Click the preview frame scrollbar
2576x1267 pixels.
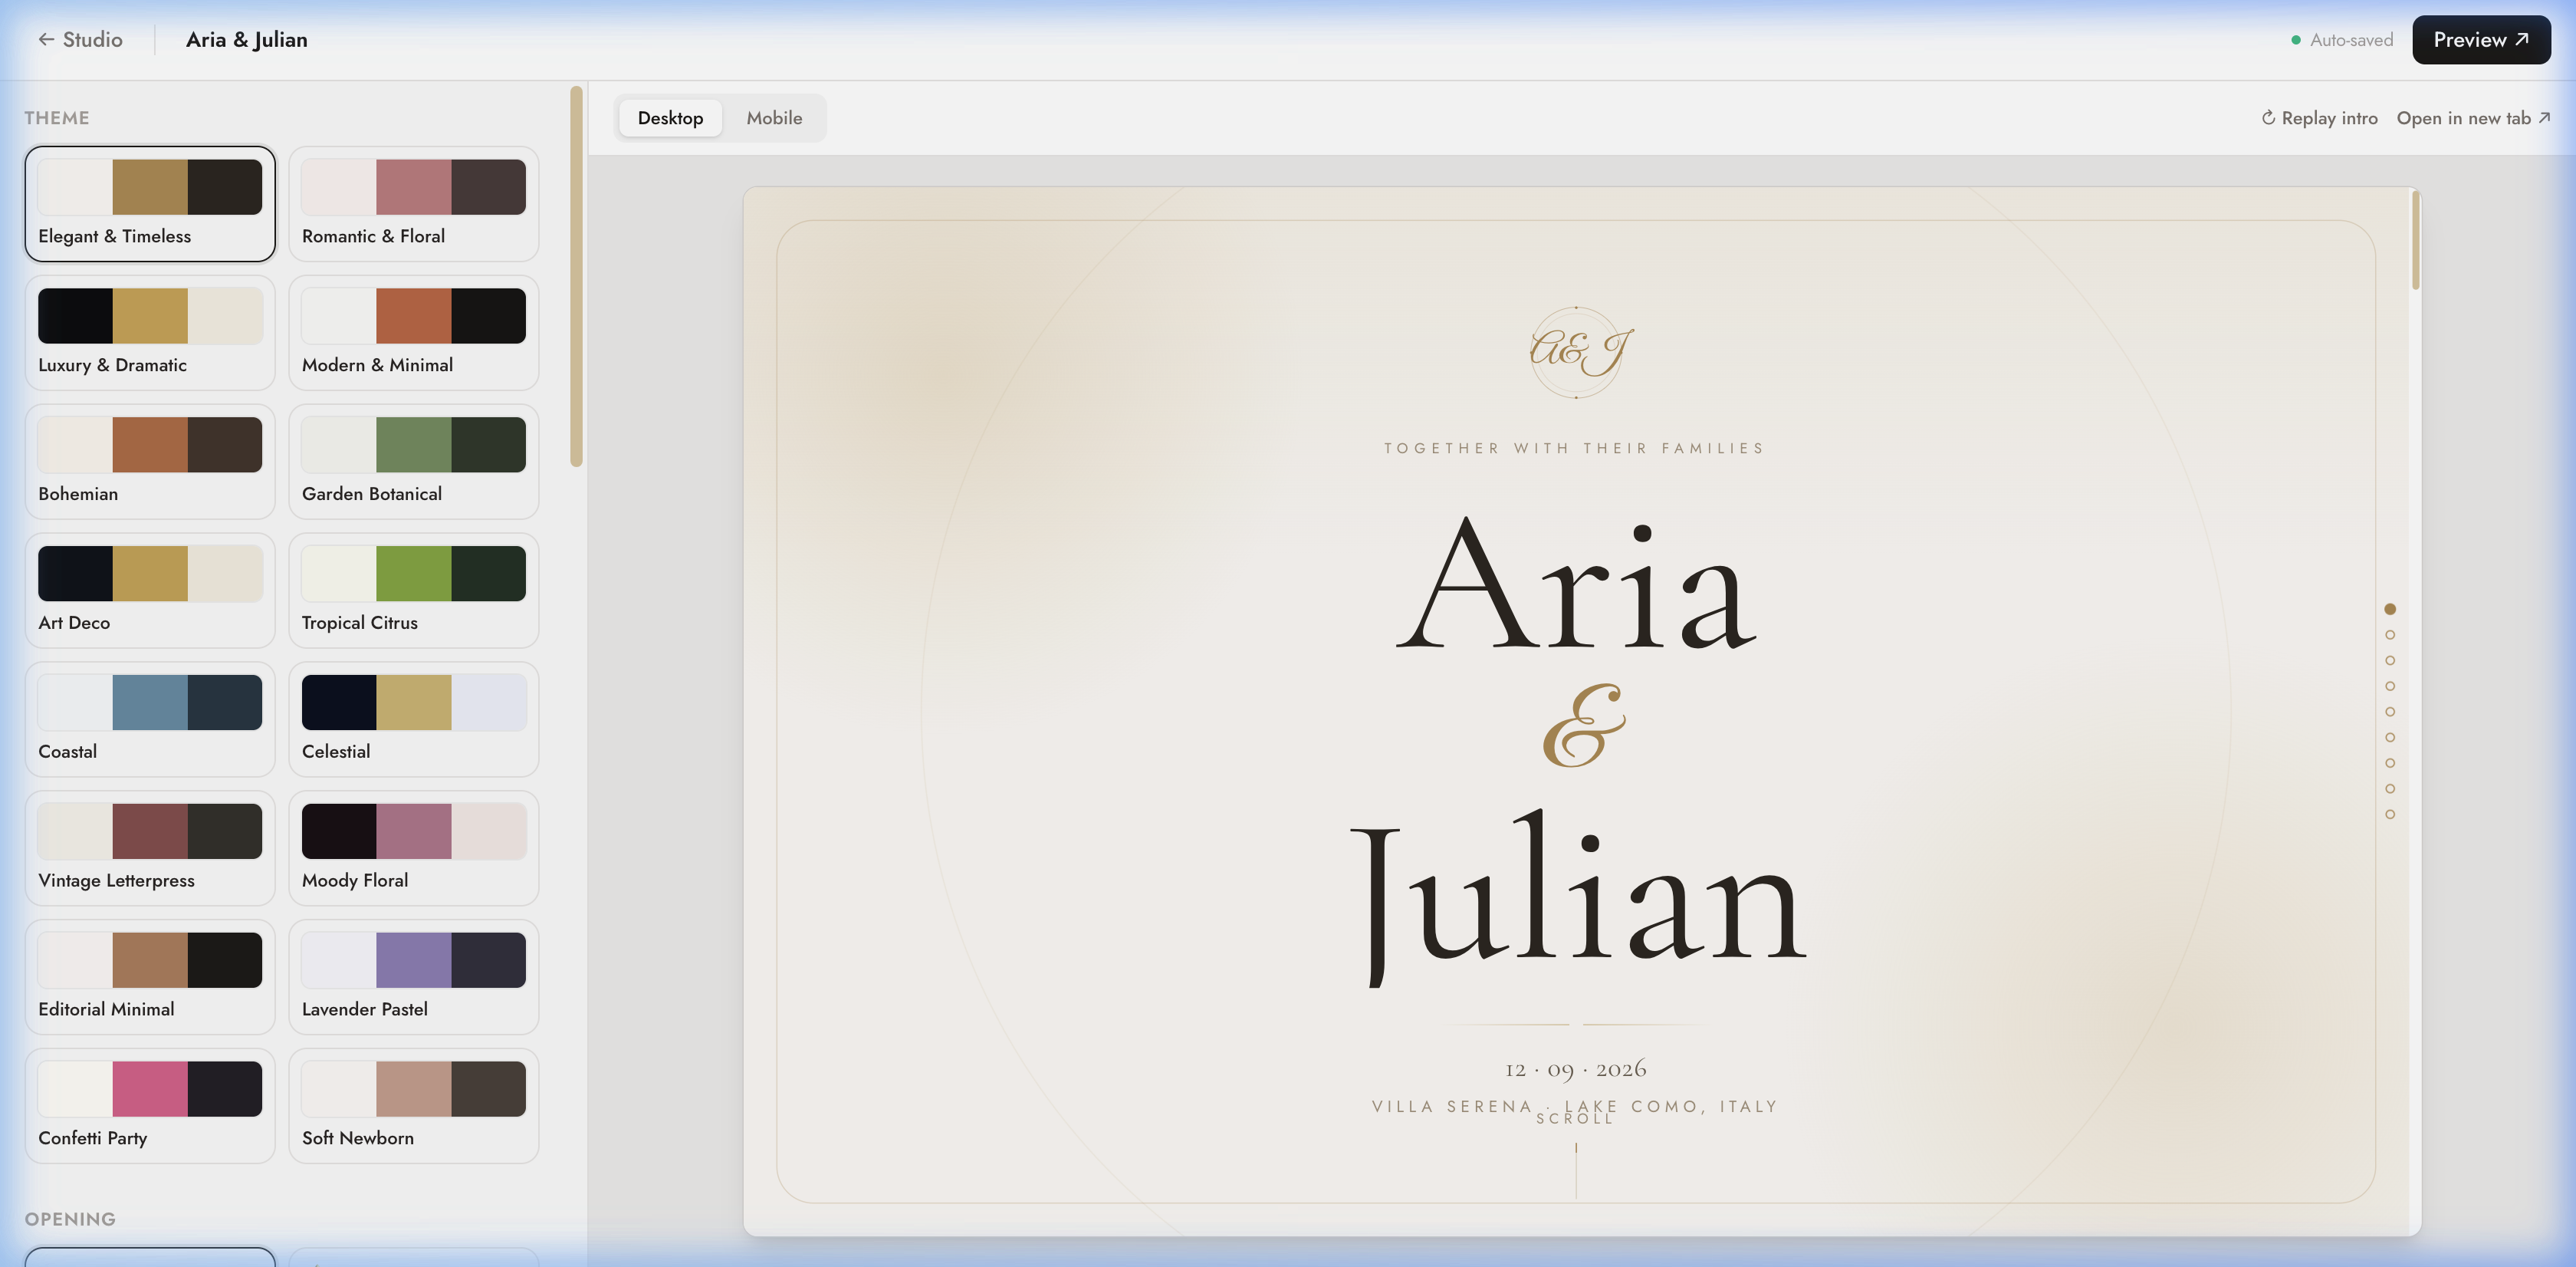[x=2416, y=240]
